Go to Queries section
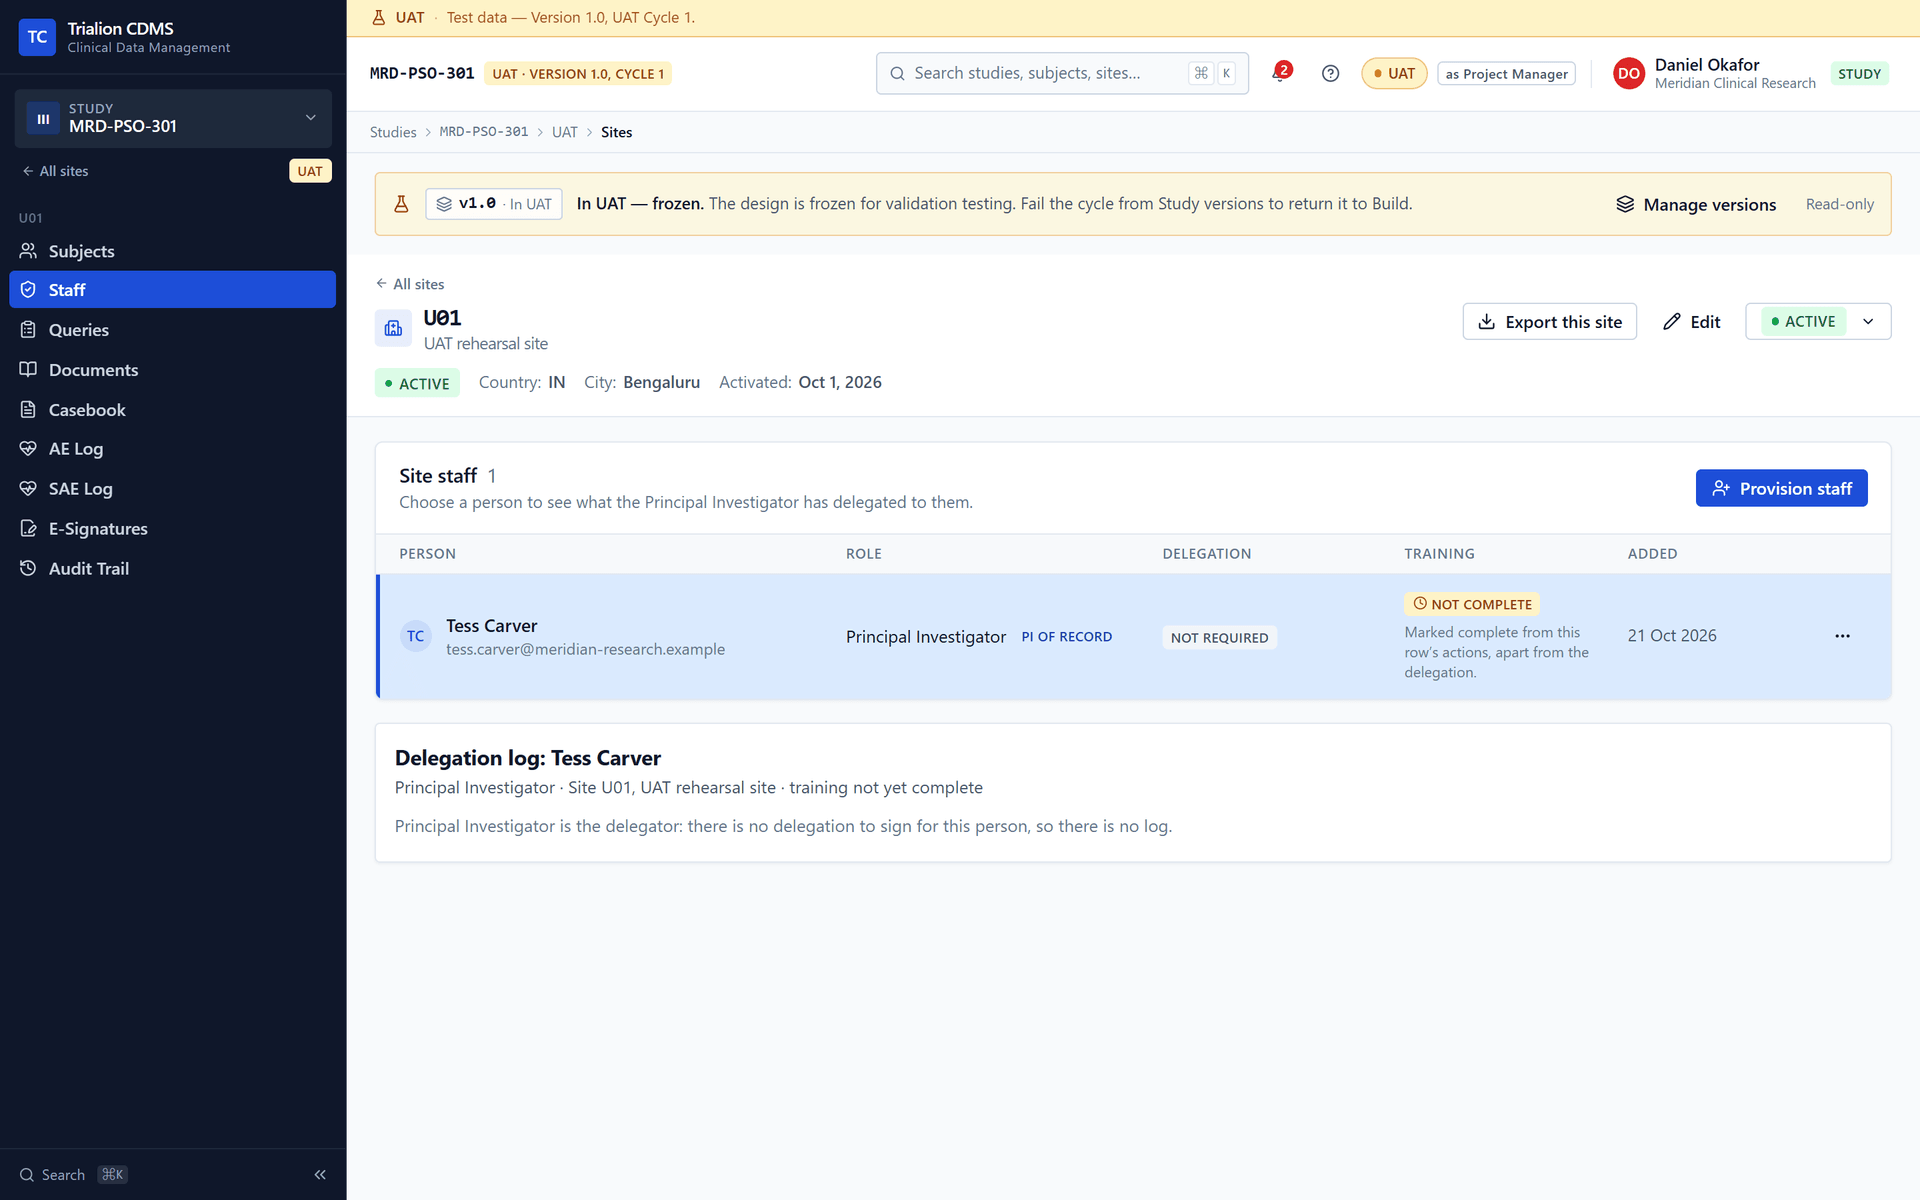Image resolution: width=1920 pixels, height=1200 pixels. coord(172,330)
